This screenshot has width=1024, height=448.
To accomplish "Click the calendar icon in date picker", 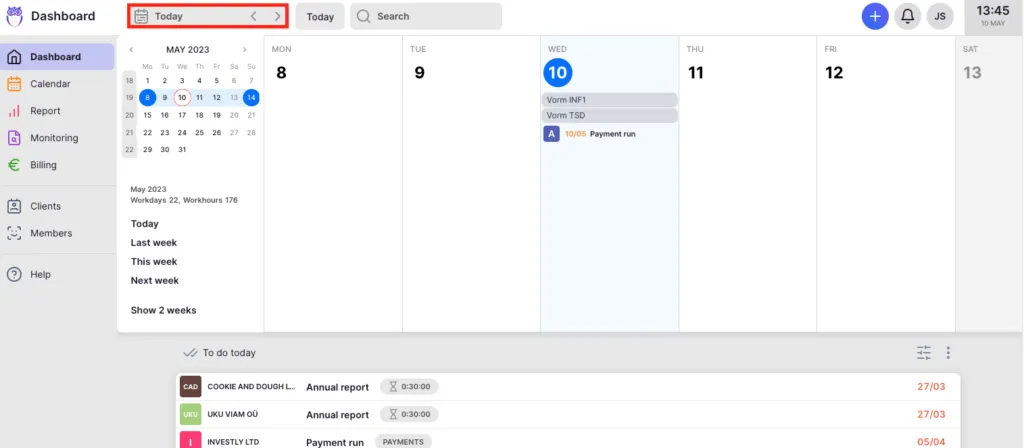I will pyautogui.click(x=141, y=16).
